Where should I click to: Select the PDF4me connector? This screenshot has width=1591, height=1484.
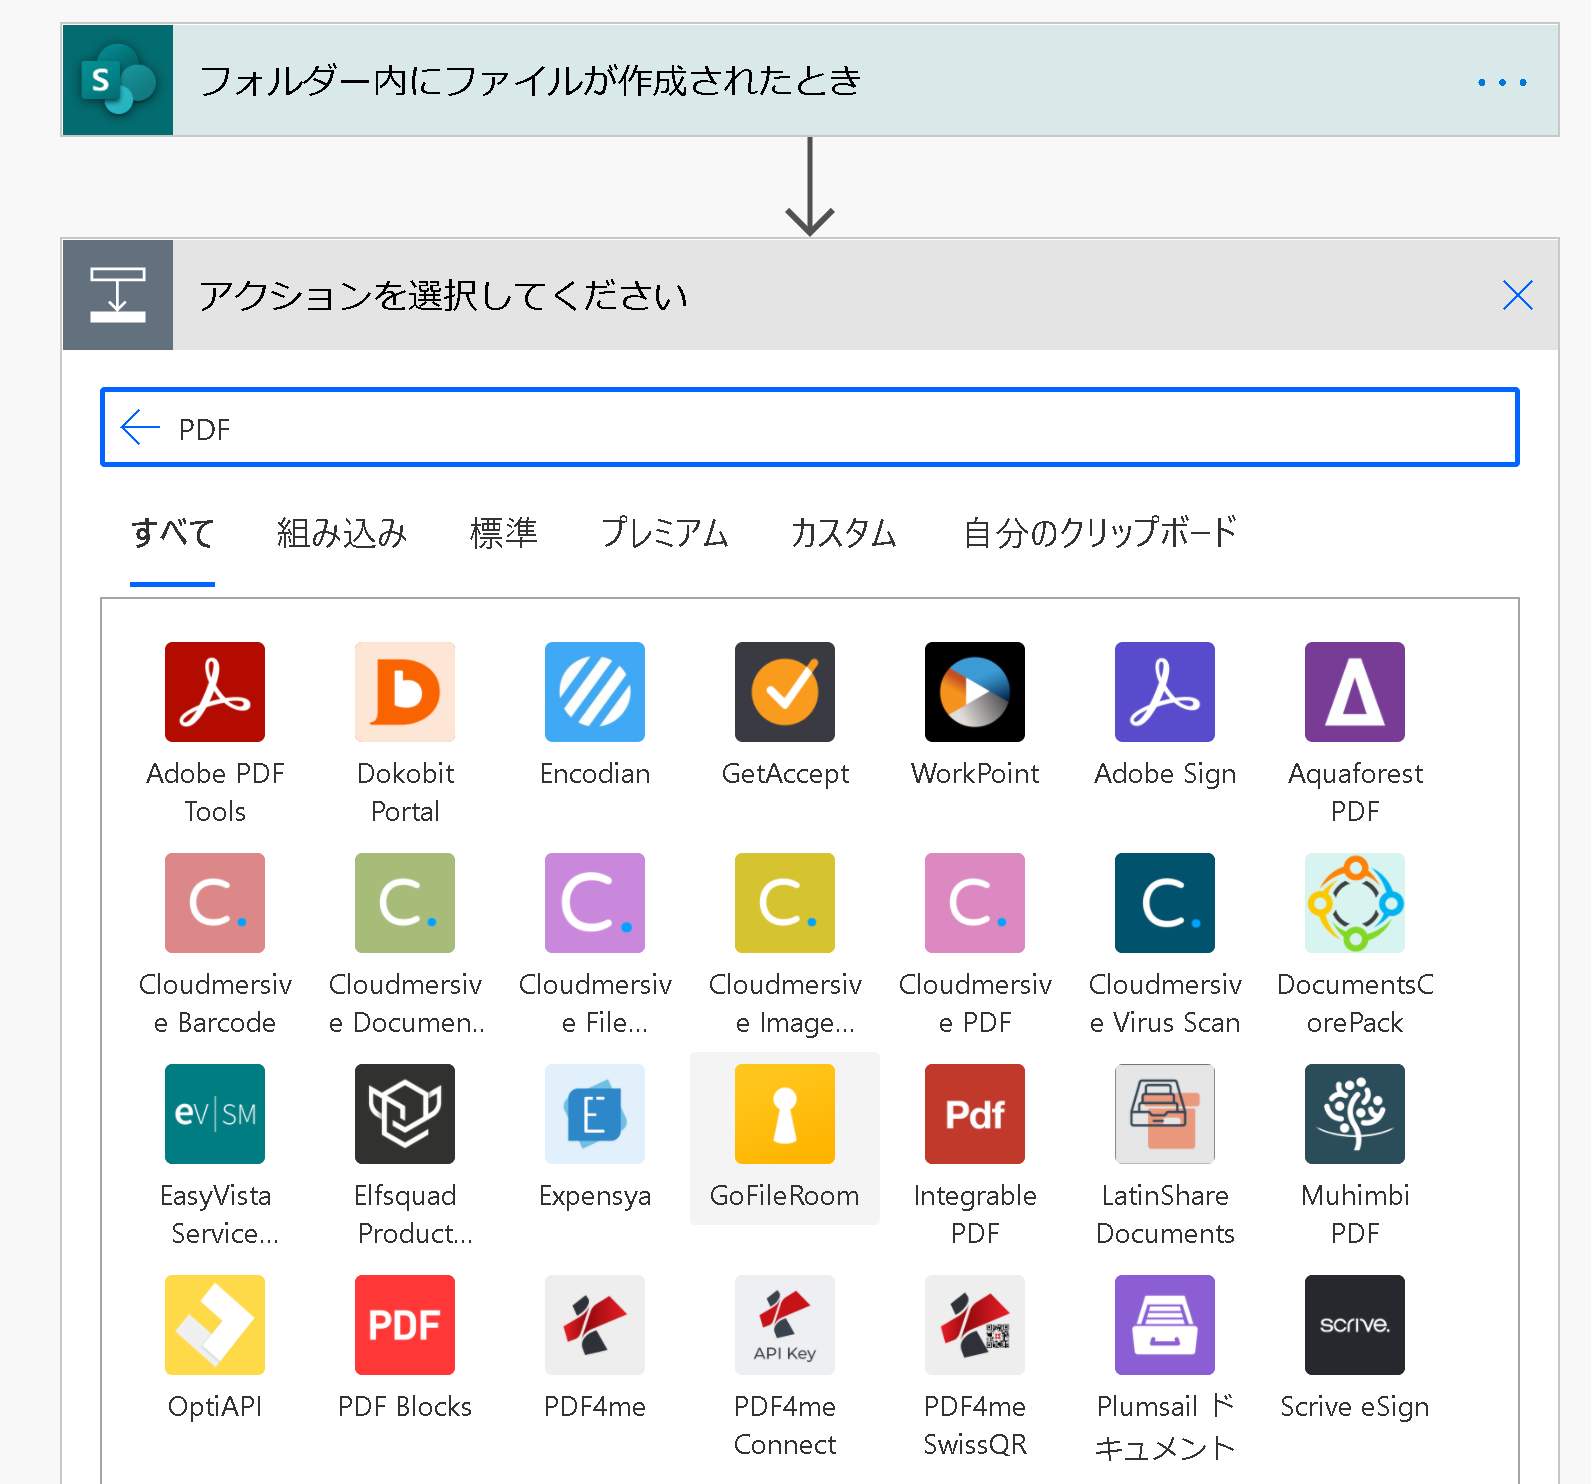tap(595, 1325)
